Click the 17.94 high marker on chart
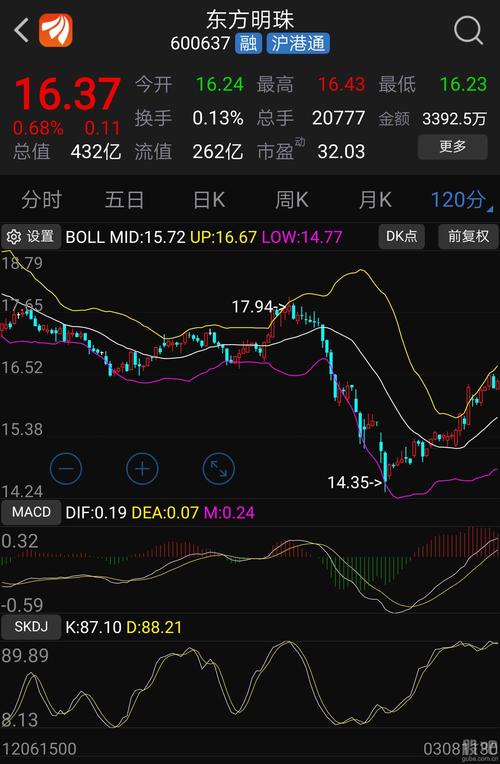Screen dimensions: 500x764 click(x=258, y=307)
